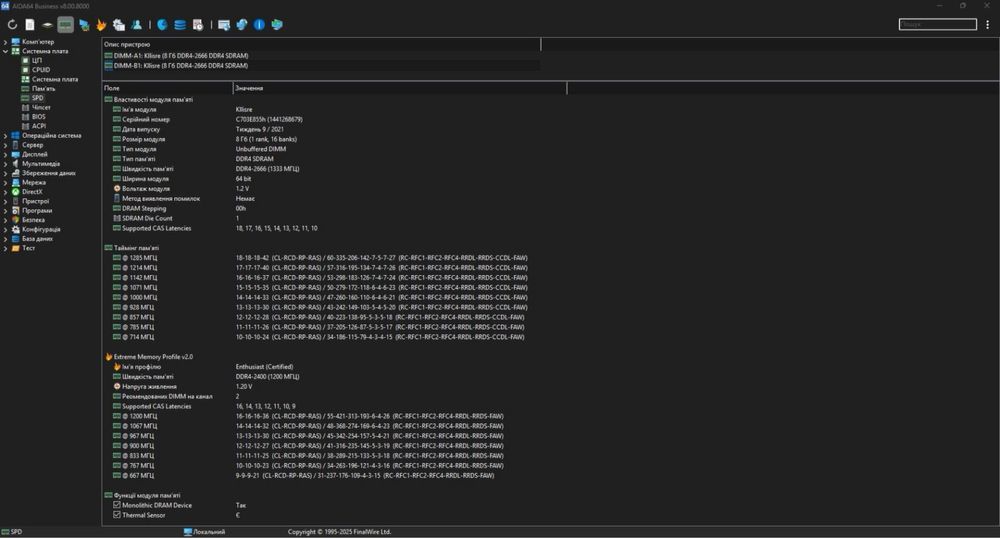Collapse the Системна плата tree node
The height and width of the screenshot is (538, 1000).
coord(6,51)
